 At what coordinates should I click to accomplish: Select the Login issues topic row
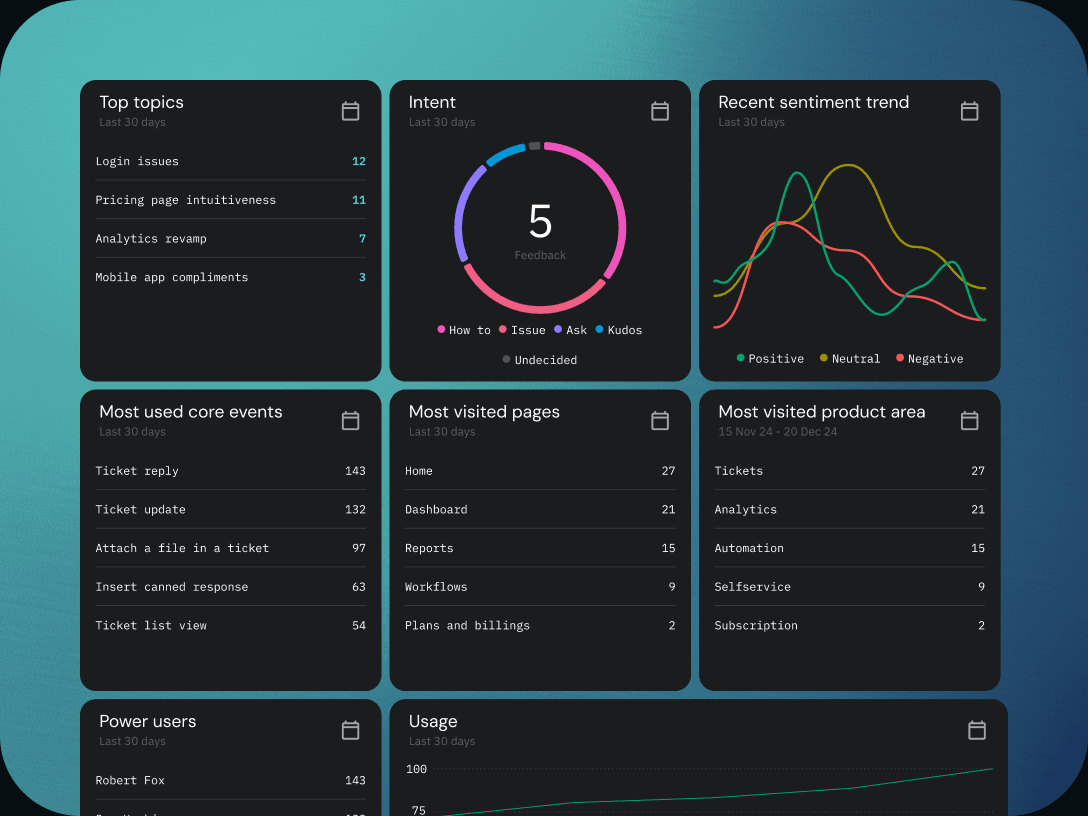(230, 161)
